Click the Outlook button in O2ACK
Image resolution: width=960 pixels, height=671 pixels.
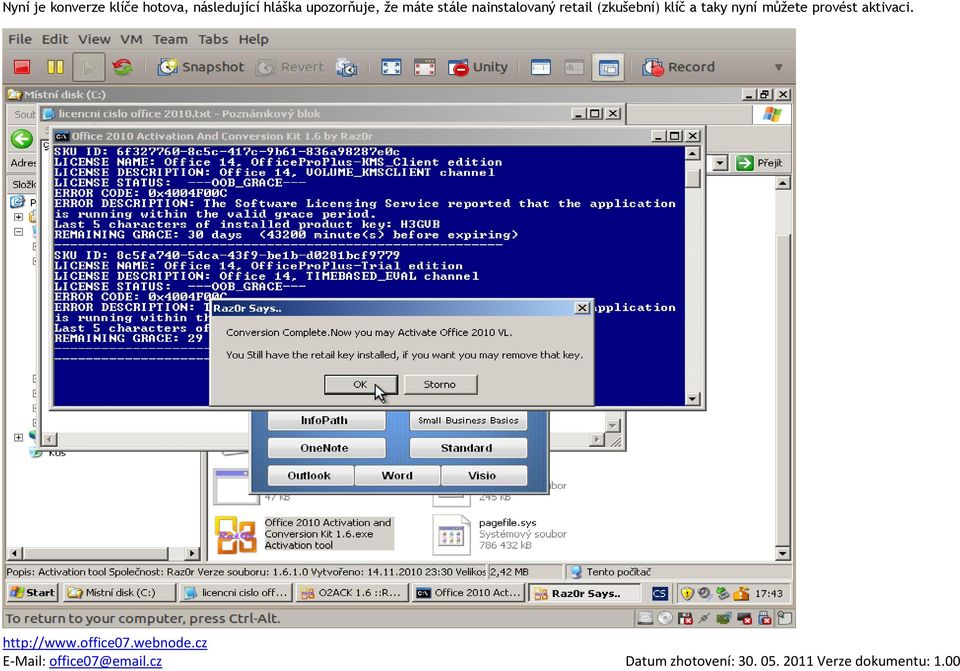point(309,476)
